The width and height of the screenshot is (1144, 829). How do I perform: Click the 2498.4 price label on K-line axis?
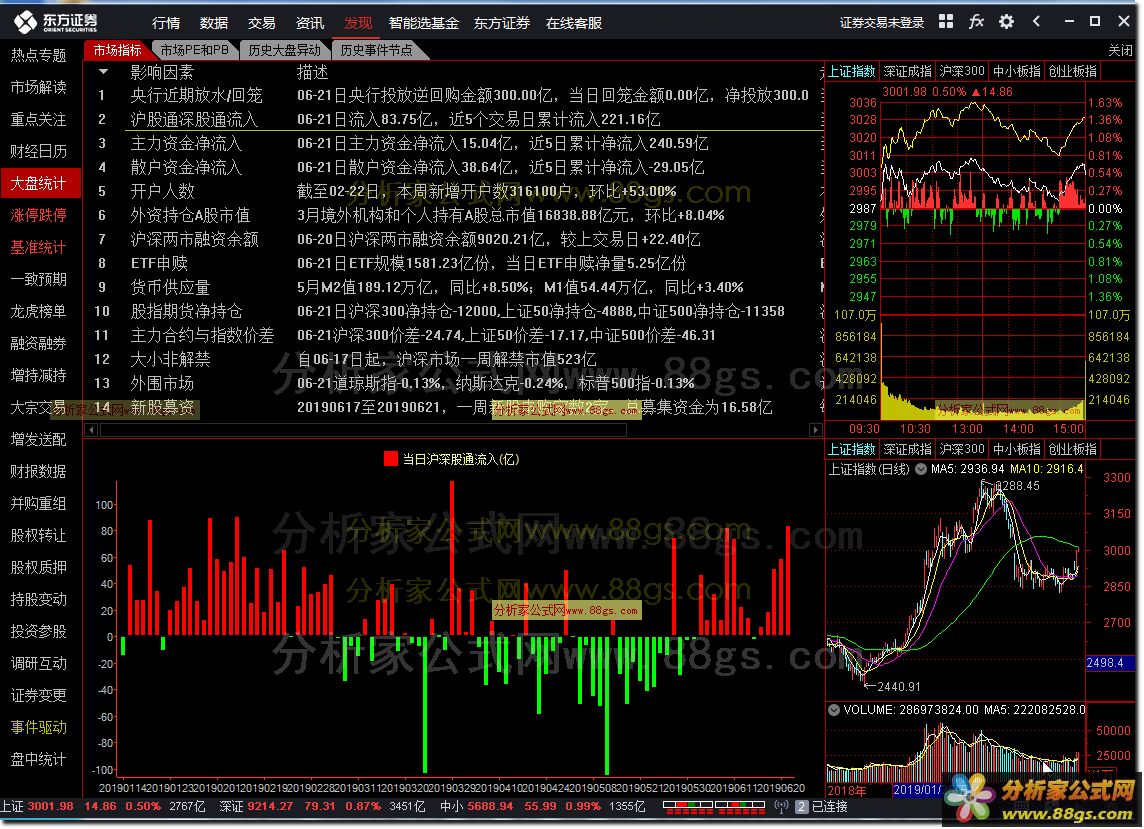pyautogui.click(x=1109, y=663)
